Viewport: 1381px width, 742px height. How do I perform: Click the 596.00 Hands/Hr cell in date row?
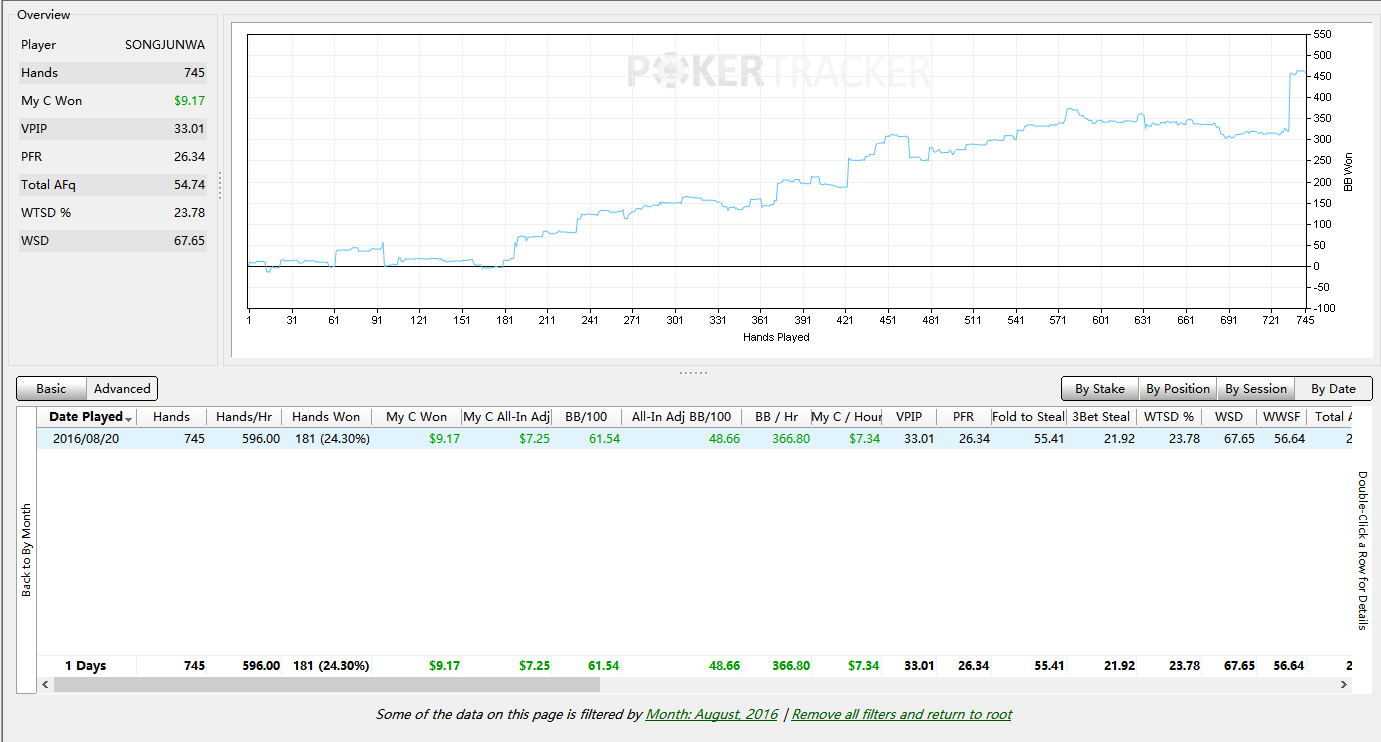click(x=260, y=438)
